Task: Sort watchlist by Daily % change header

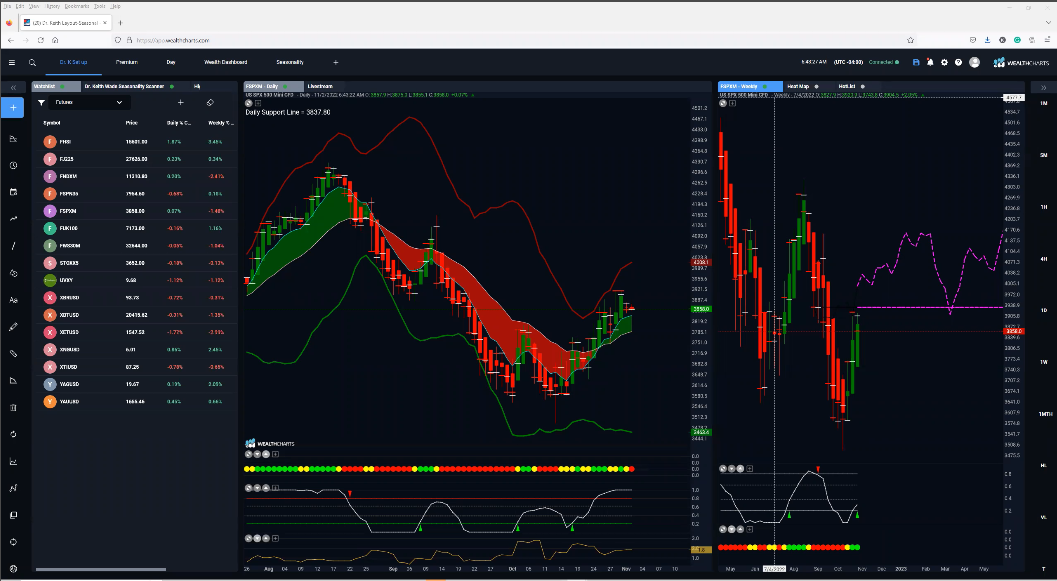Action: point(179,123)
